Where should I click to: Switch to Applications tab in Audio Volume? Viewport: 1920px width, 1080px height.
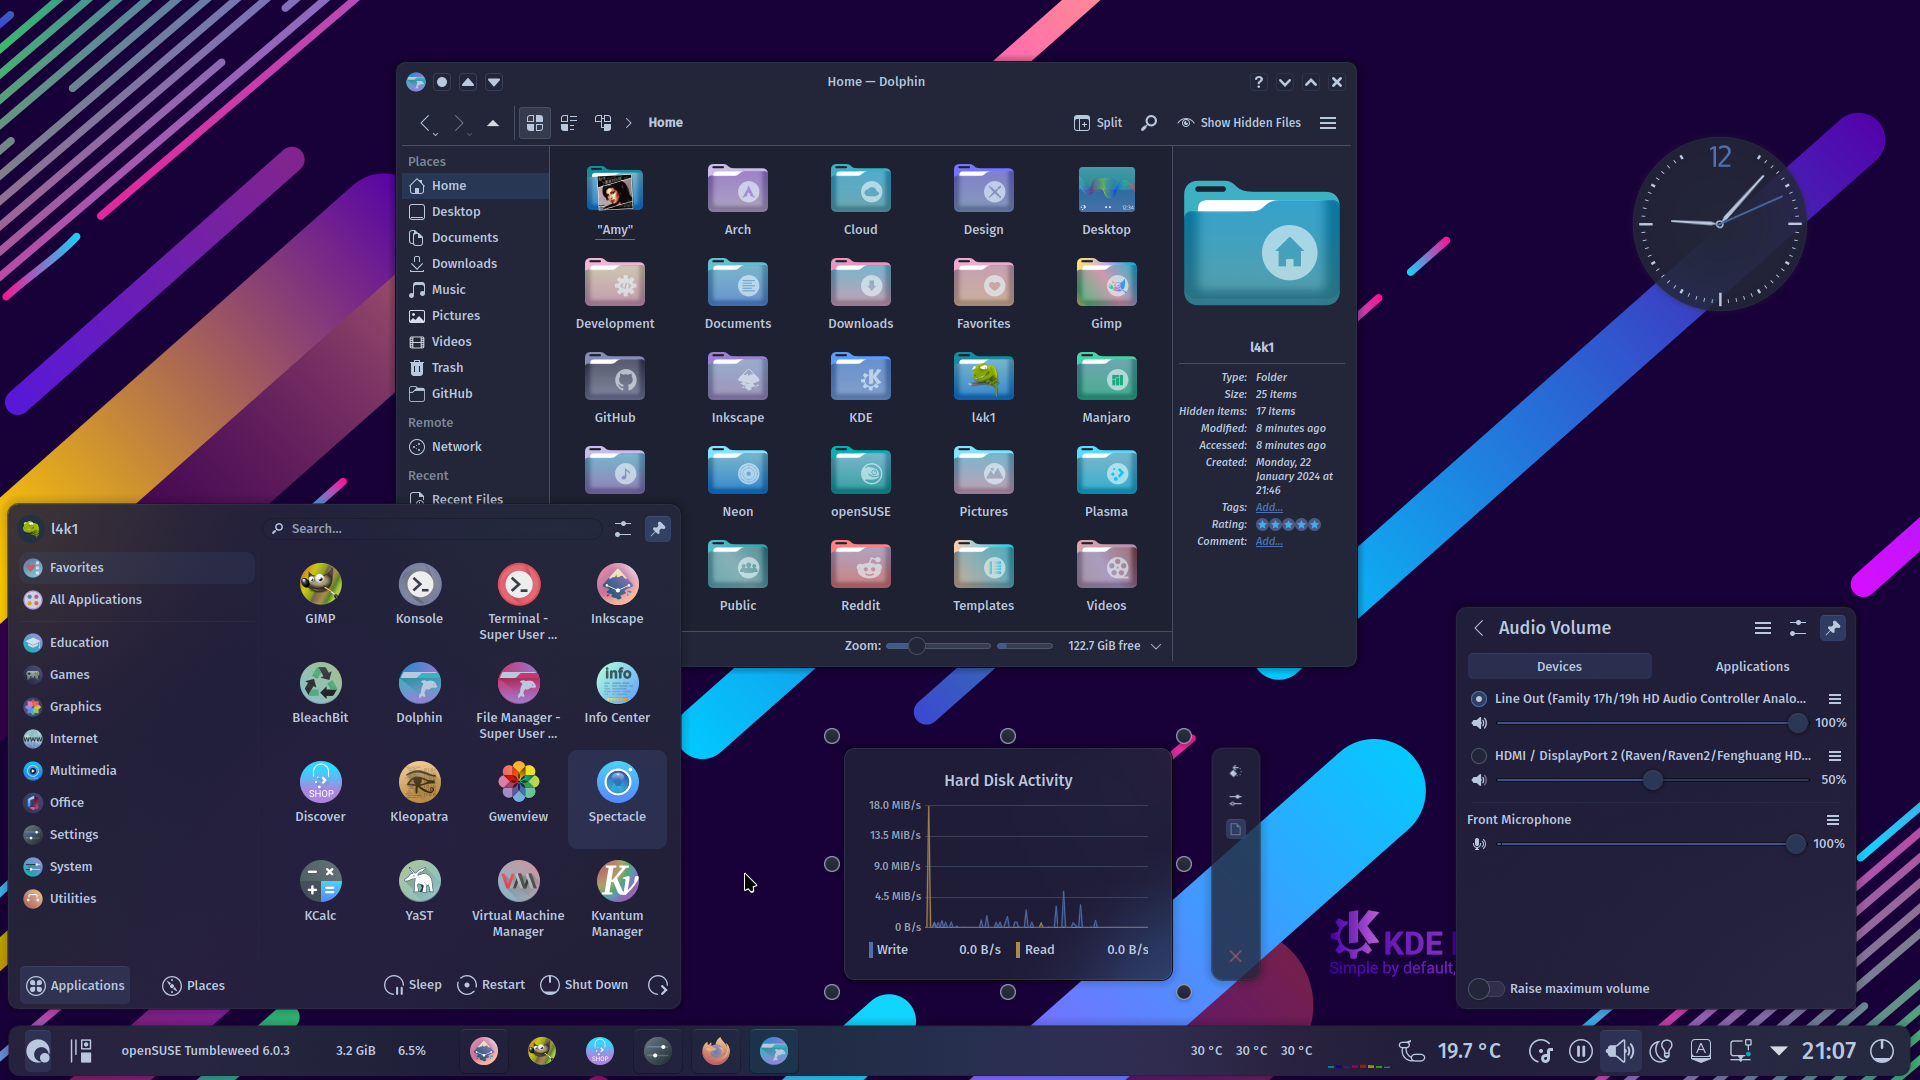pyautogui.click(x=1752, y=666)
